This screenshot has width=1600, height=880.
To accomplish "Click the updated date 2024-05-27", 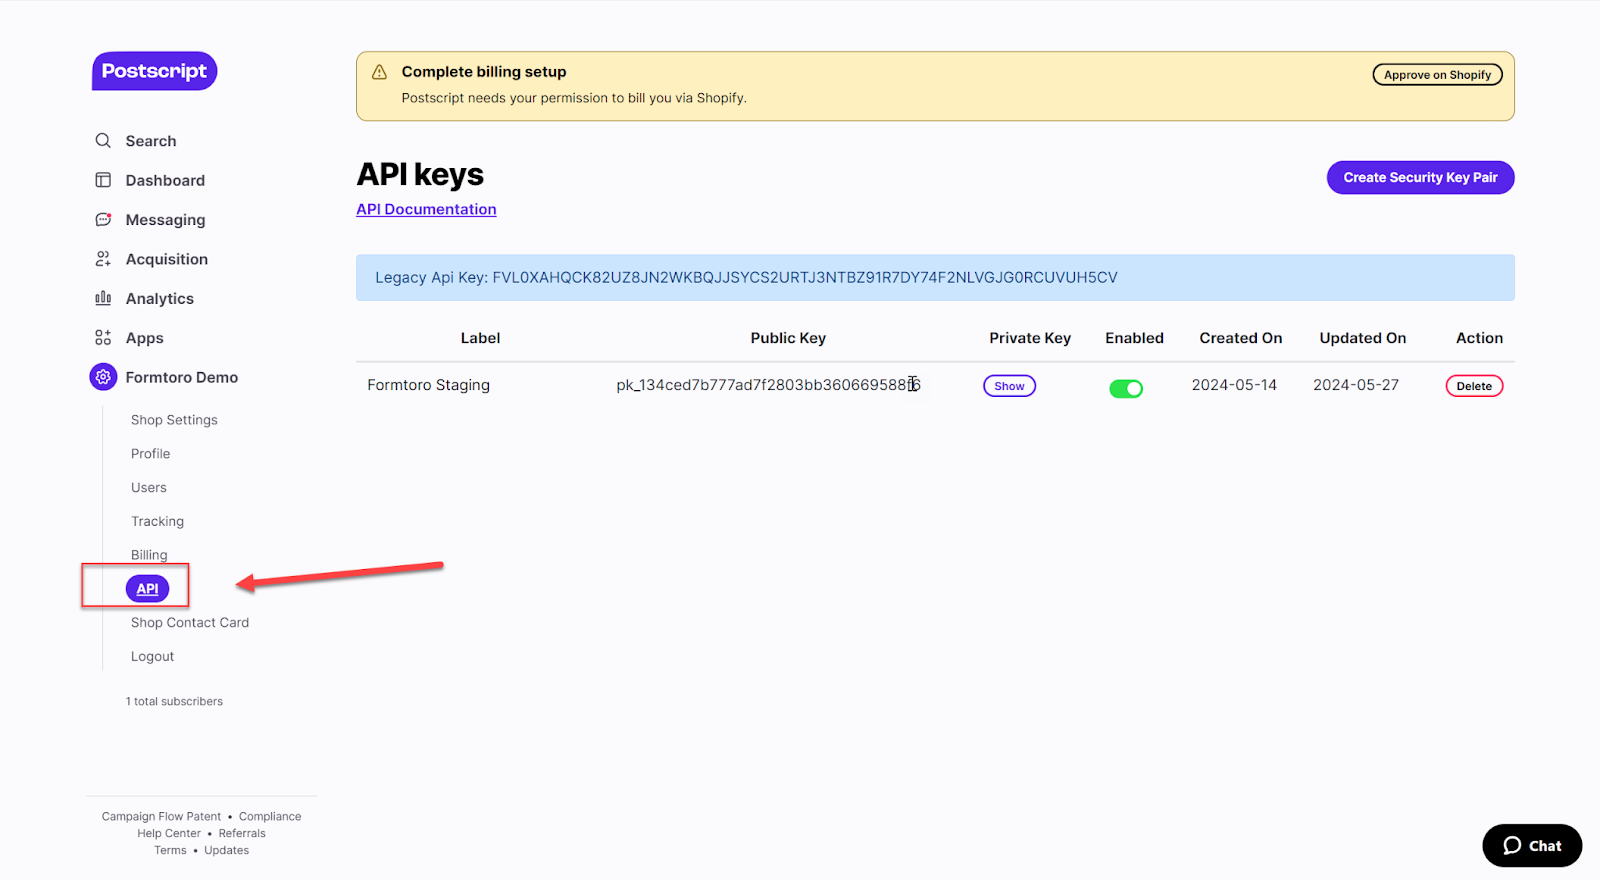I will point(1356,385).
